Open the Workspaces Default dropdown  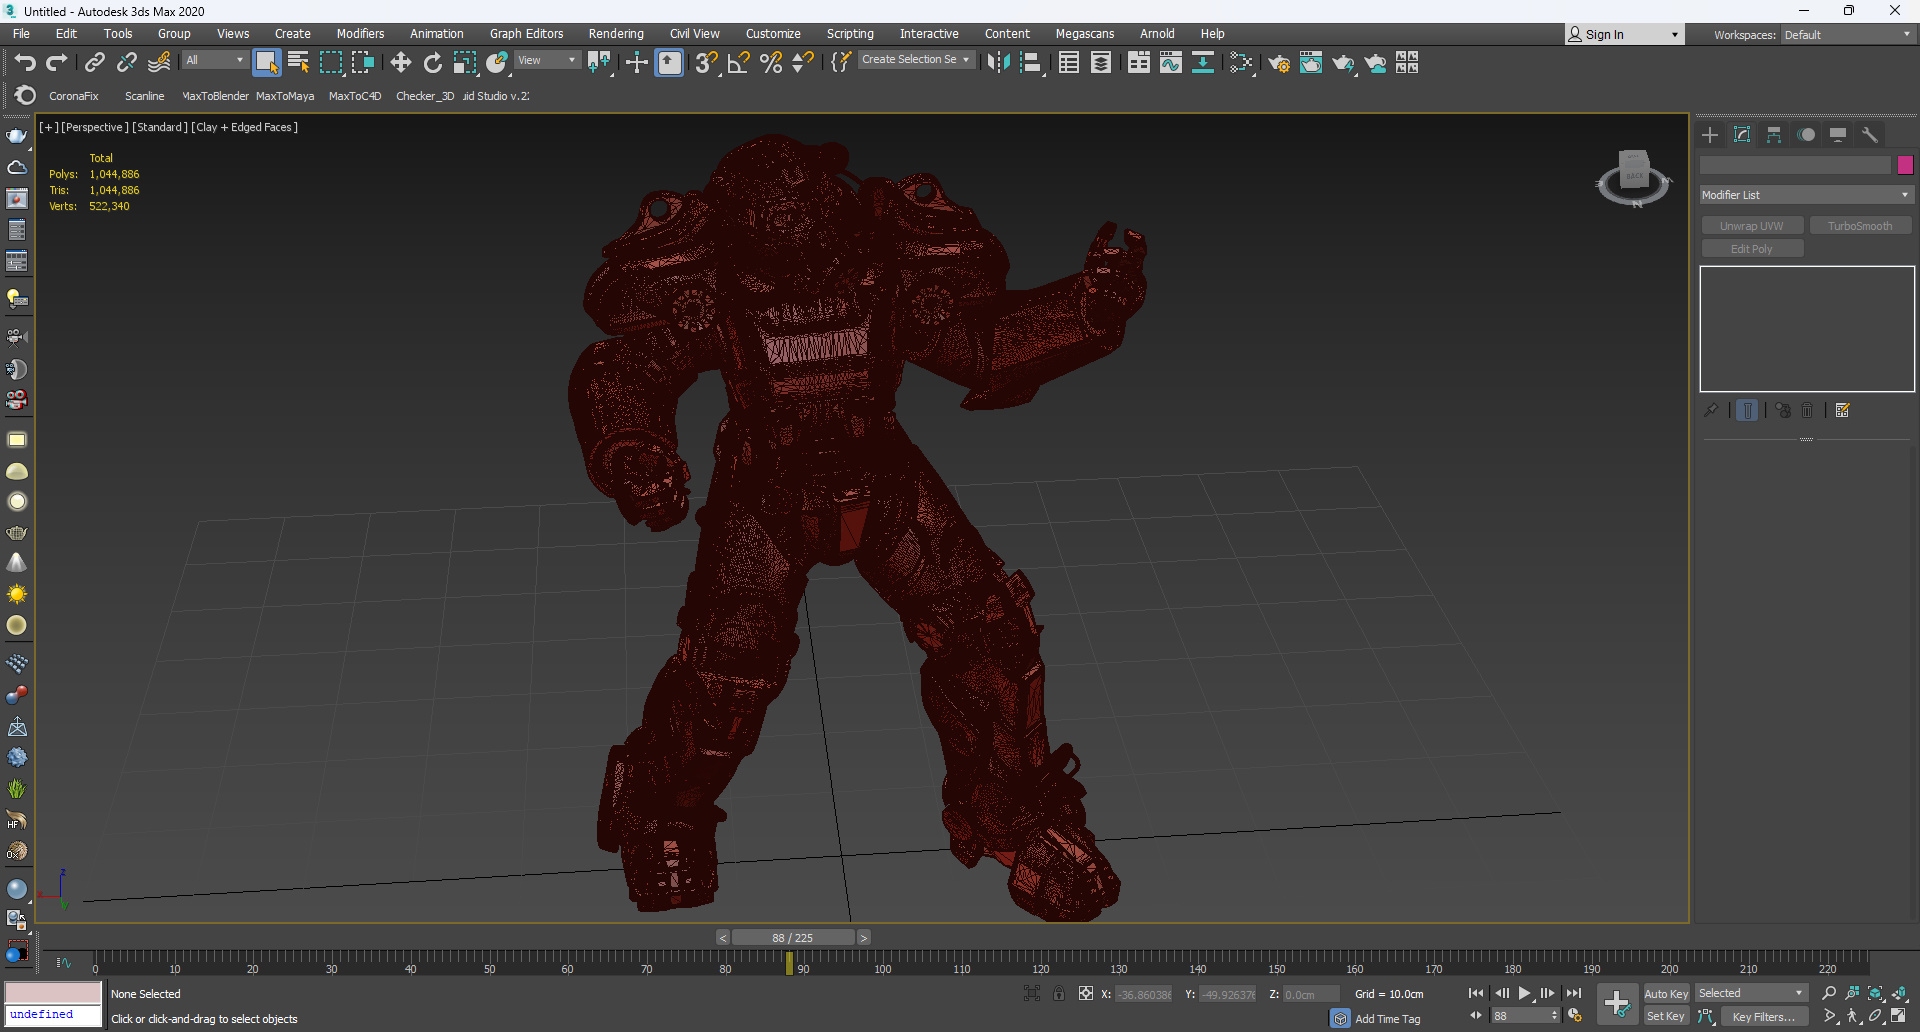coord(1848,35)
